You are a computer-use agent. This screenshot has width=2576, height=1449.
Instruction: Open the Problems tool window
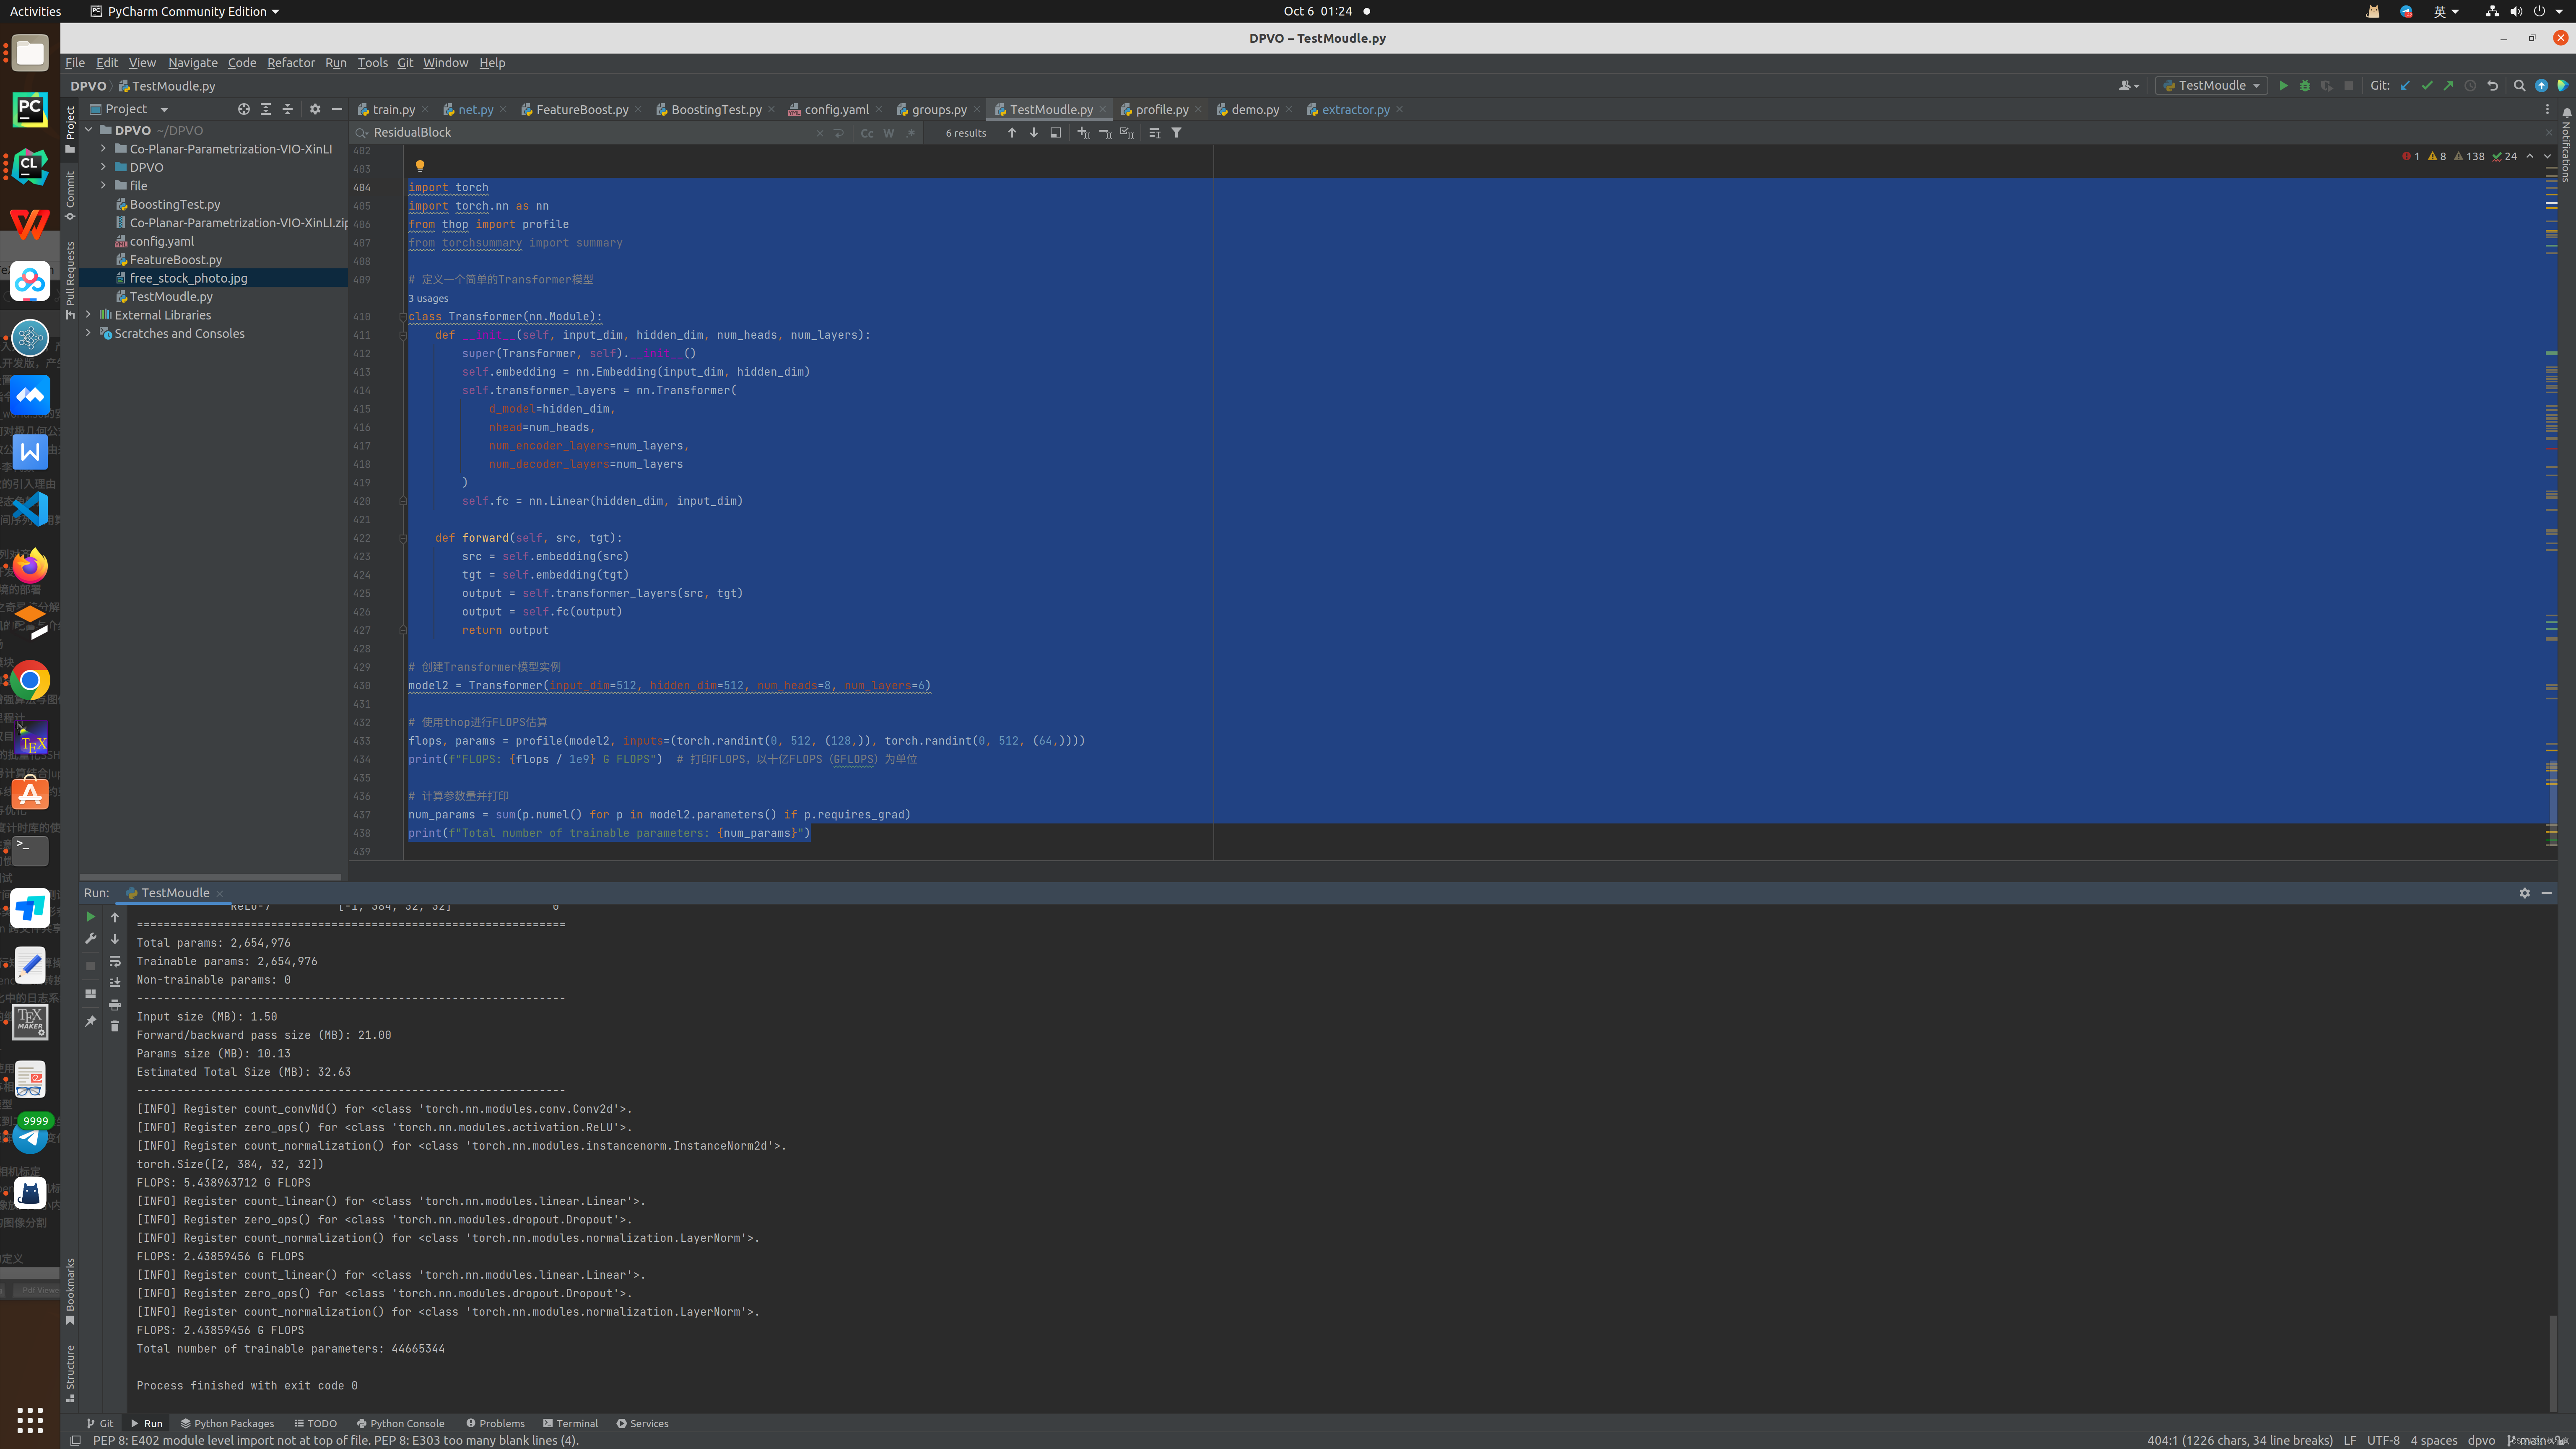coord(495,1423)
